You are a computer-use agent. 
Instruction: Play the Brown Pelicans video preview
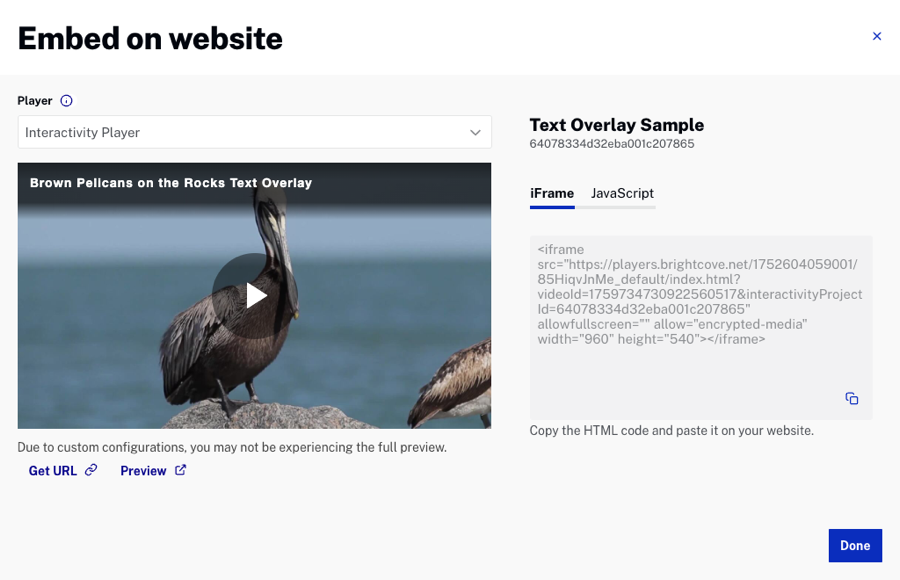click(255, 295)
